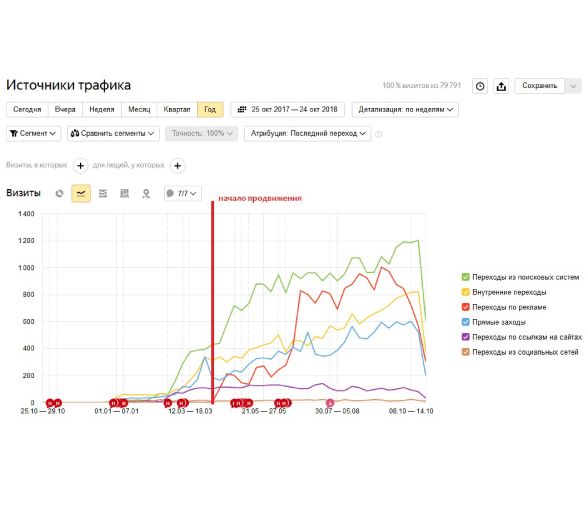The width and height of the screenshot is (588, 512).
Task: Toggle Переходы по рекламе legend checkbox
Action: click(x=465, y=307)
